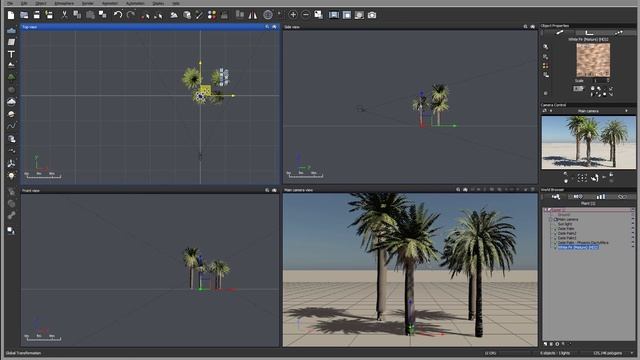Click the camera render icon in top toolbar

[372, 15]
